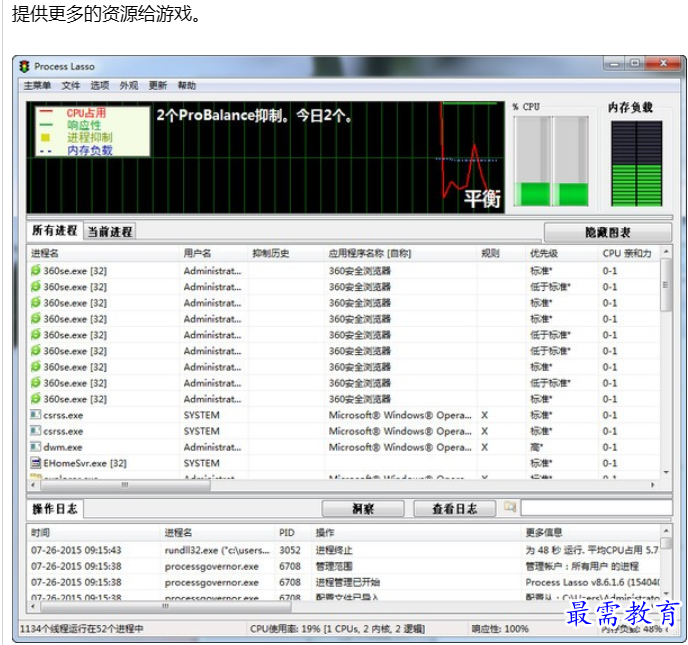The image size is (688, 645).
Task: Click the process list scroll up arrow
Action: tap(666, 251)
